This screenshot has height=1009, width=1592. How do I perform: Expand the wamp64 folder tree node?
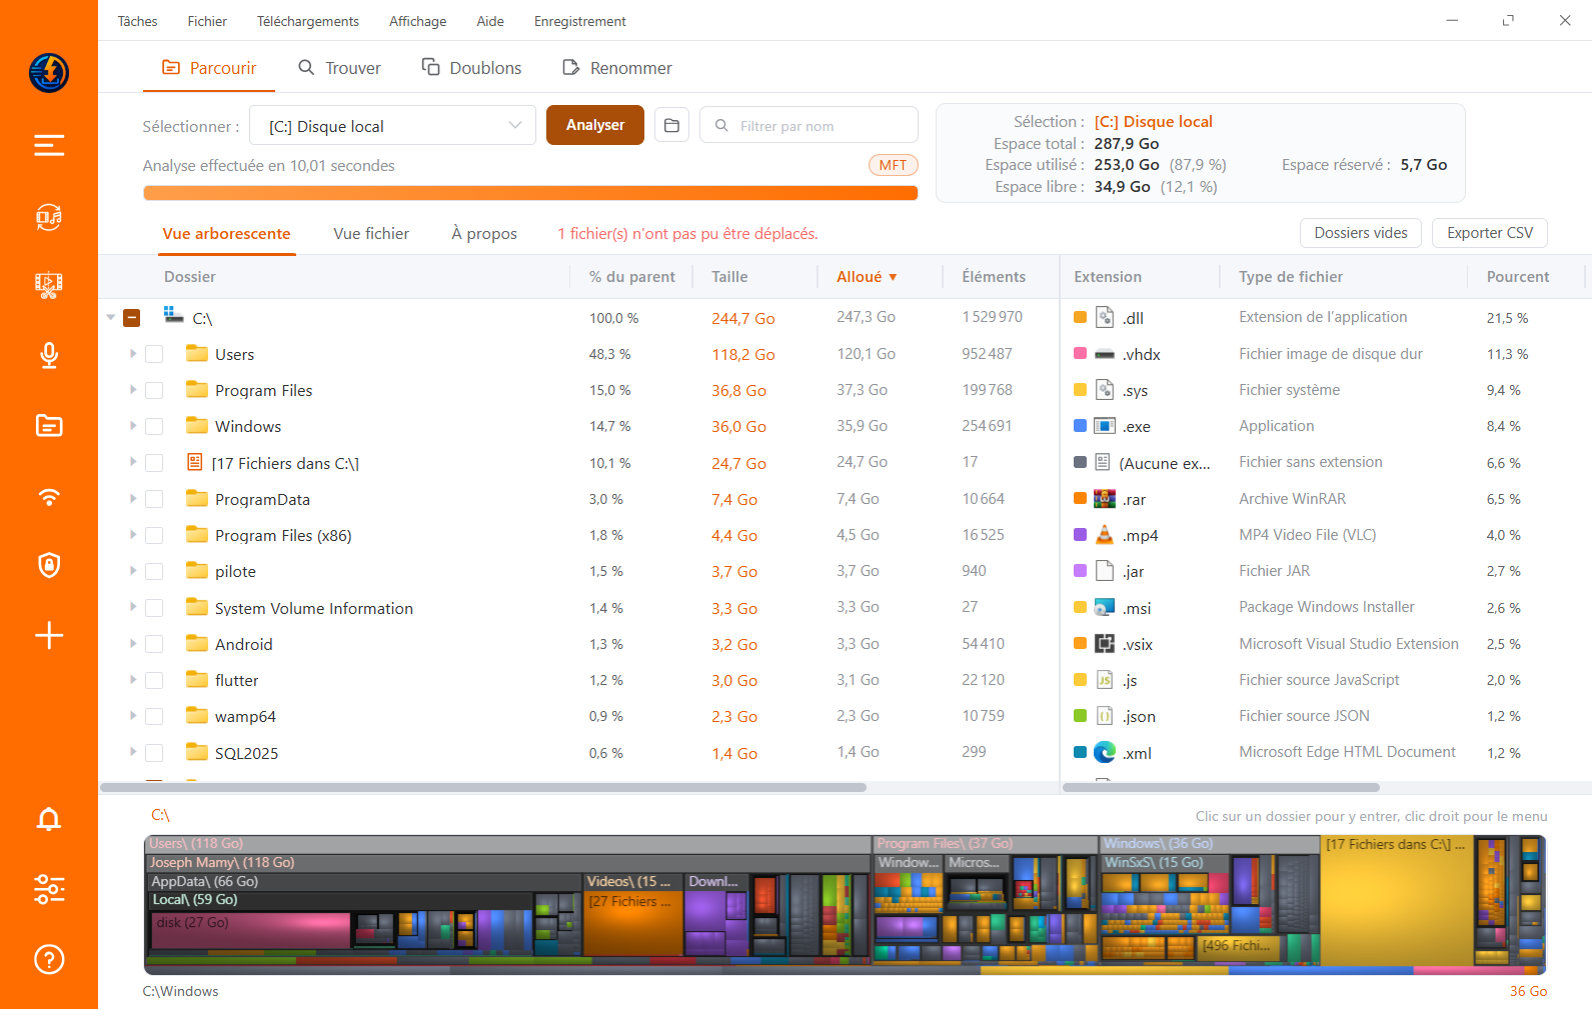click(132, 716)
